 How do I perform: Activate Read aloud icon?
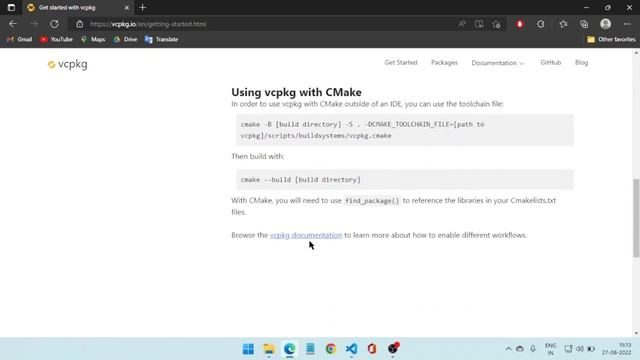tap(462, 24)
